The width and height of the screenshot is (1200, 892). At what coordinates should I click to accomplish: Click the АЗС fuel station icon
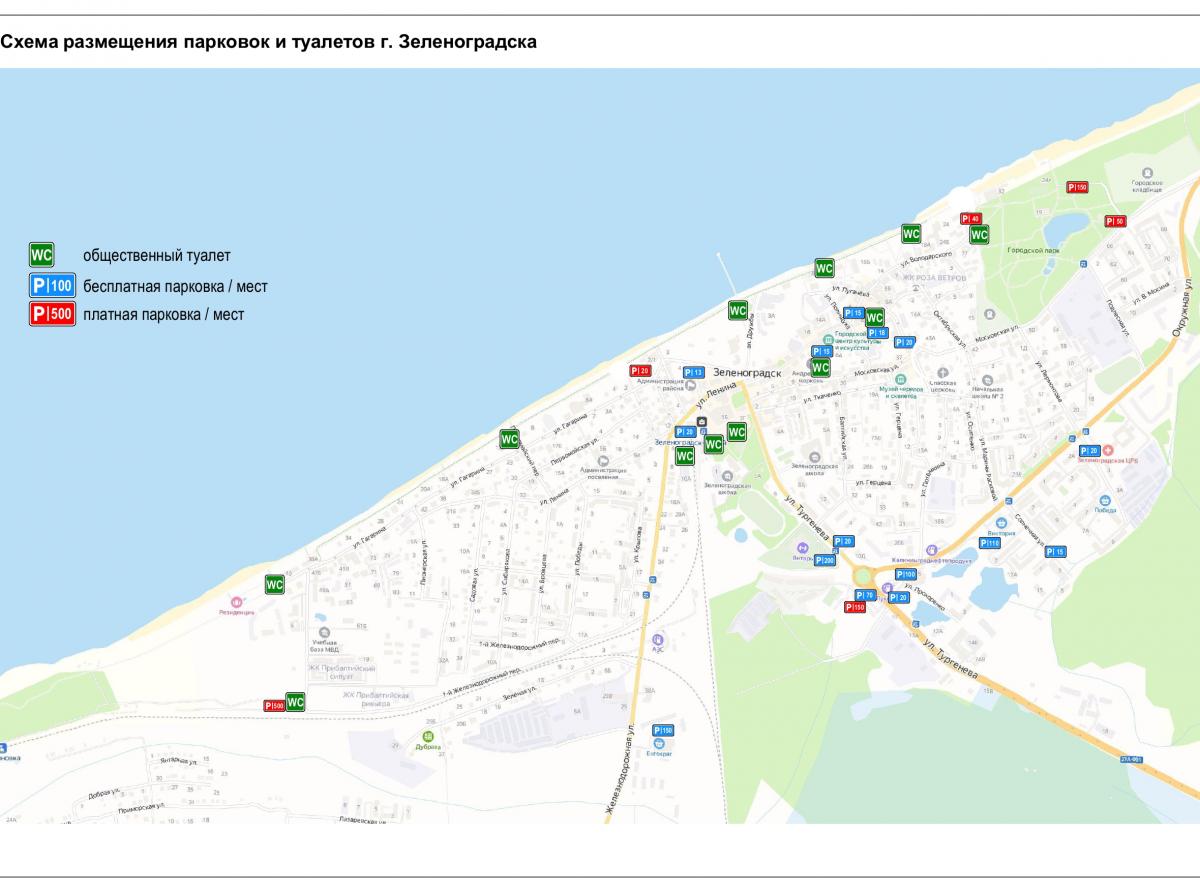657,639
